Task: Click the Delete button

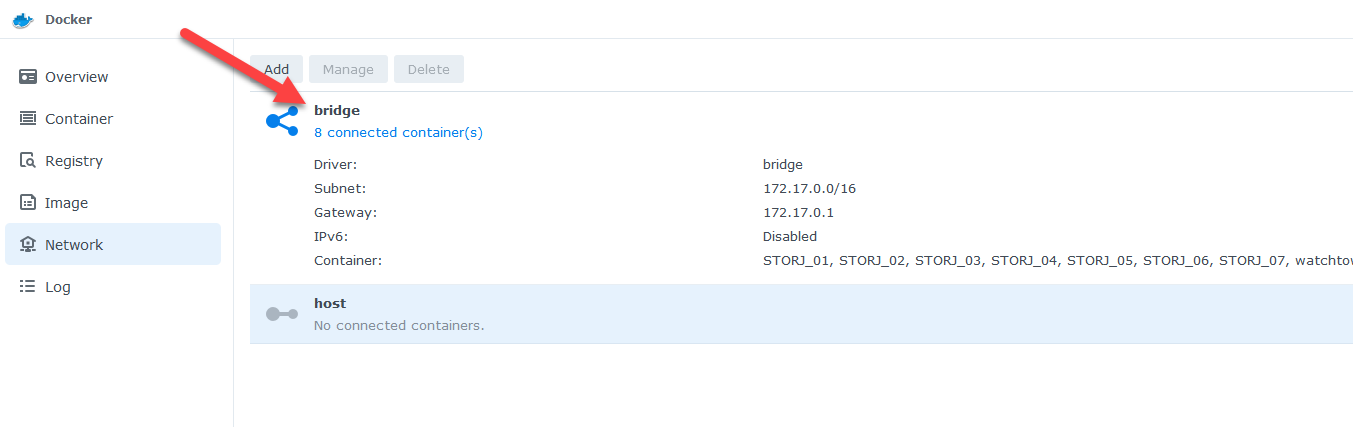Action: [x=428, y=69]
